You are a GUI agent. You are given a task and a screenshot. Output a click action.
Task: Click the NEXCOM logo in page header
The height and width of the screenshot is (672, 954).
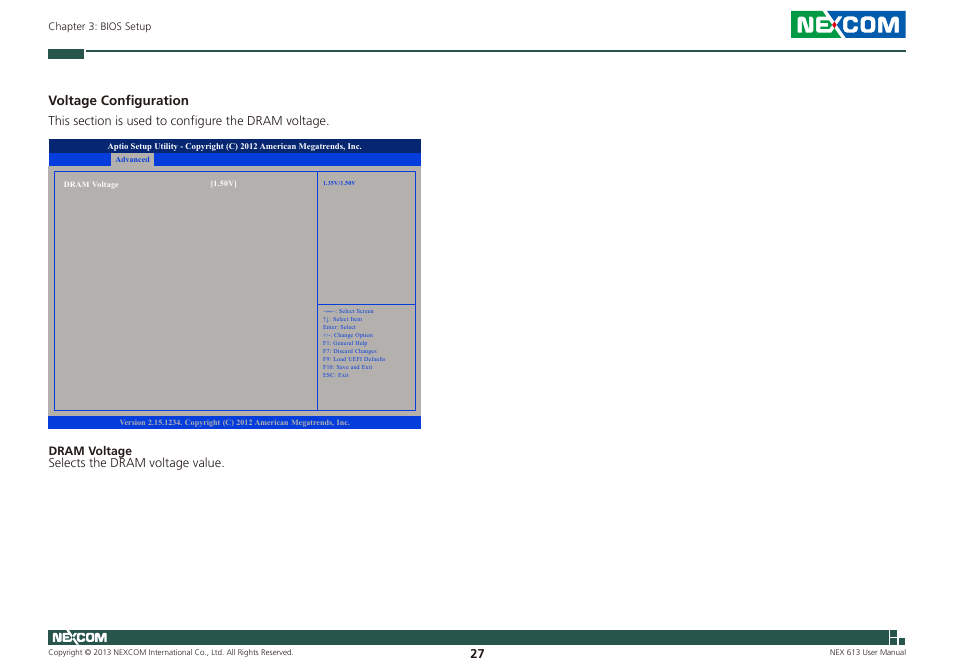click(848, 24)
